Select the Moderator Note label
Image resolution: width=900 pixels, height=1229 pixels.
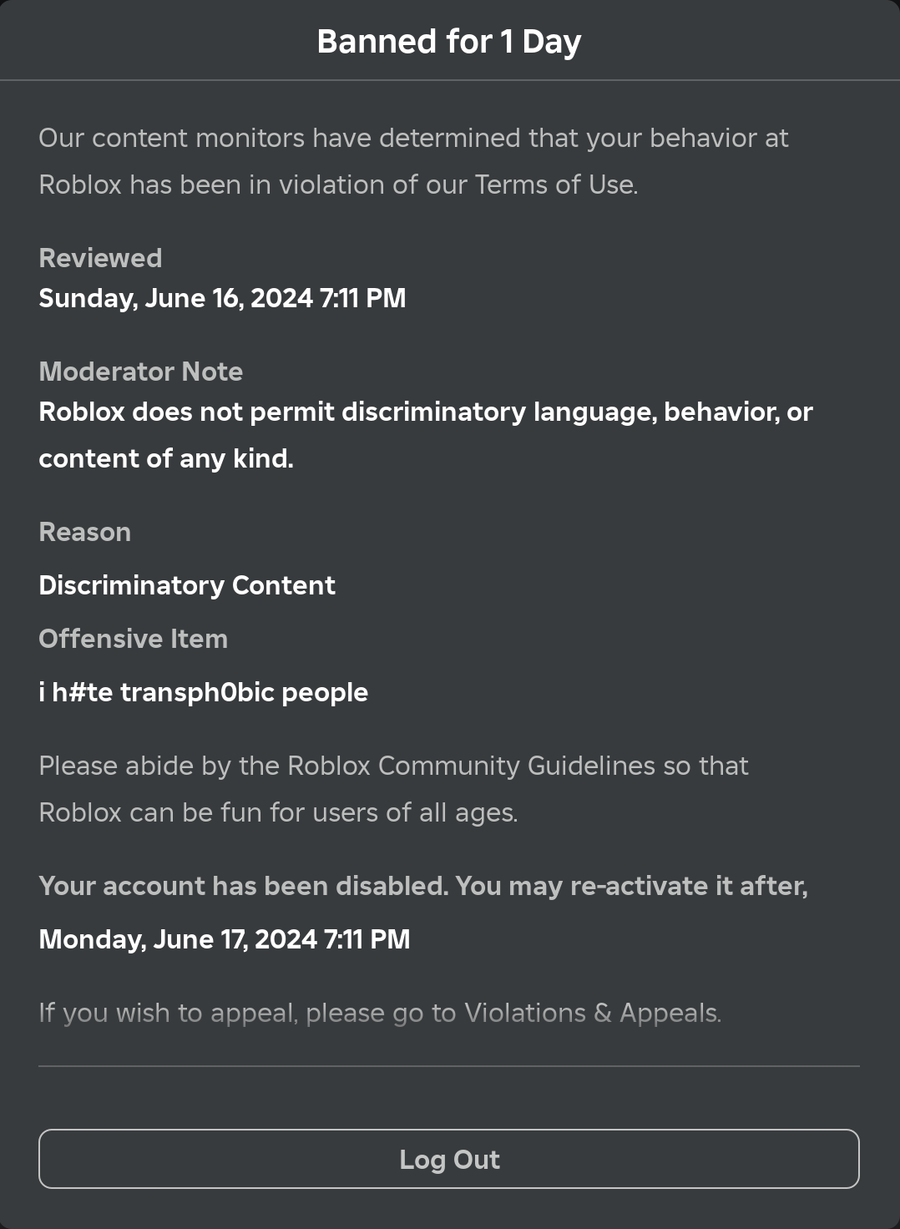(x=141, y=372)
